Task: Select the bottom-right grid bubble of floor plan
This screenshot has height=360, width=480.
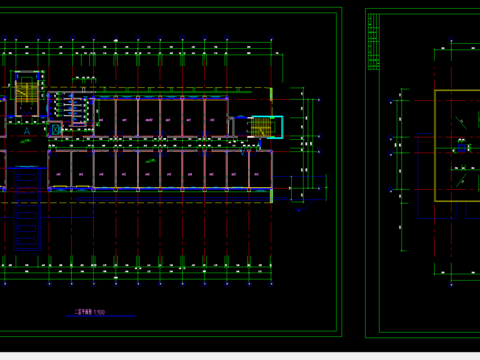Action: tap(271, 284)
